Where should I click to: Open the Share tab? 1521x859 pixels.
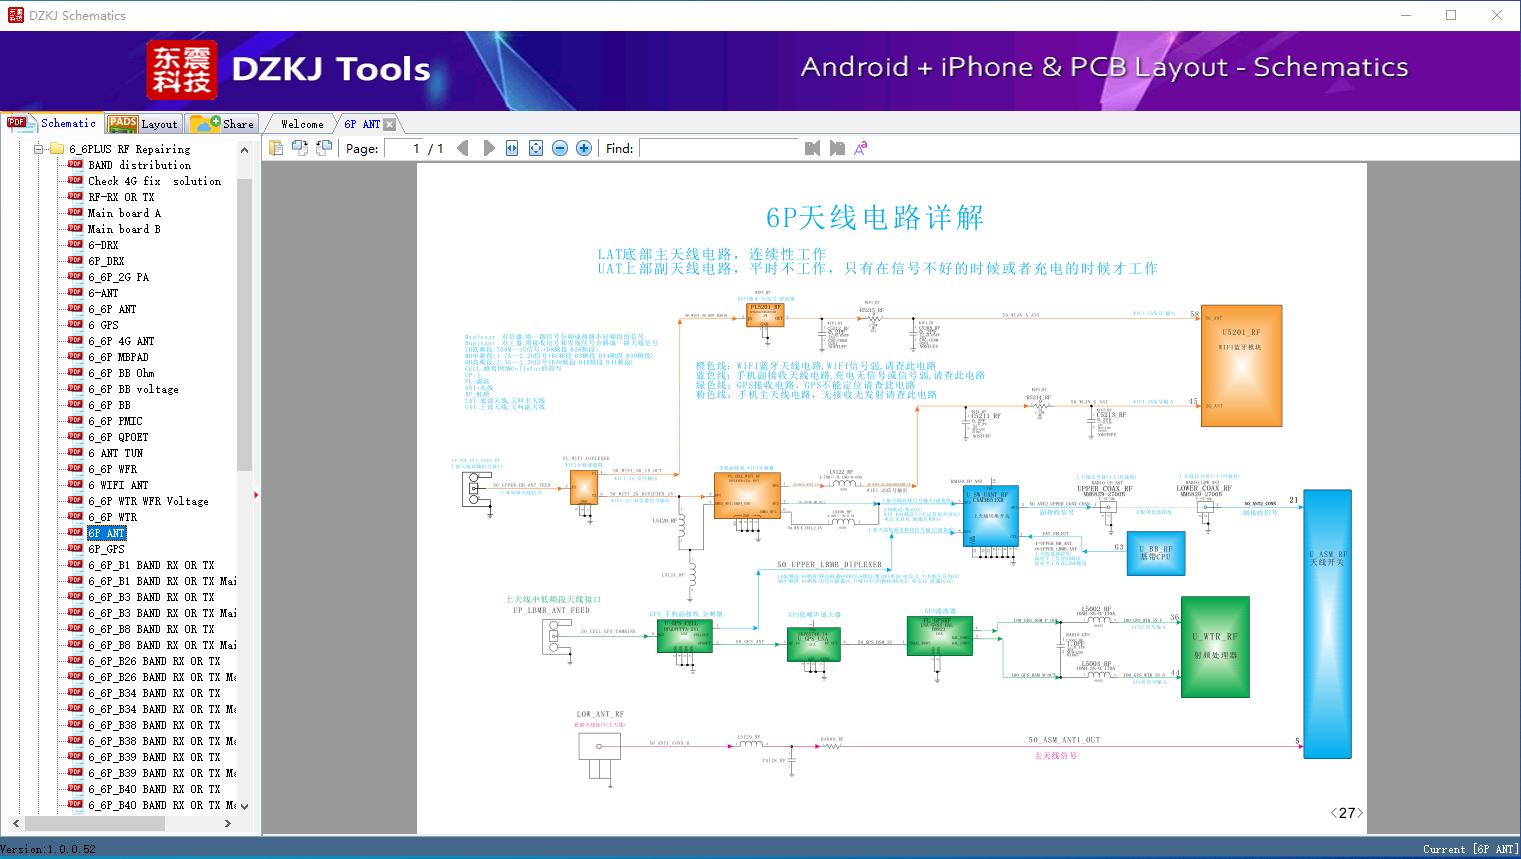(222, 124)
